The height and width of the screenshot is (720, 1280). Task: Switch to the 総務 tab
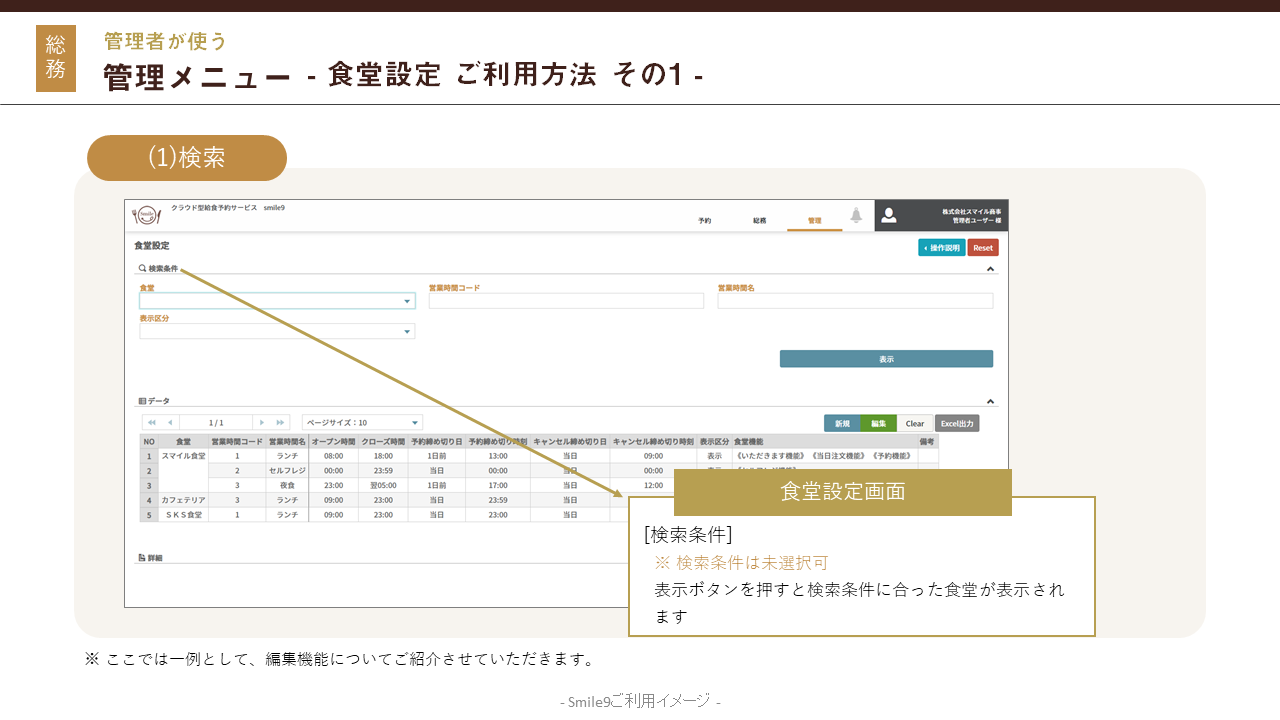coord(760,220)
